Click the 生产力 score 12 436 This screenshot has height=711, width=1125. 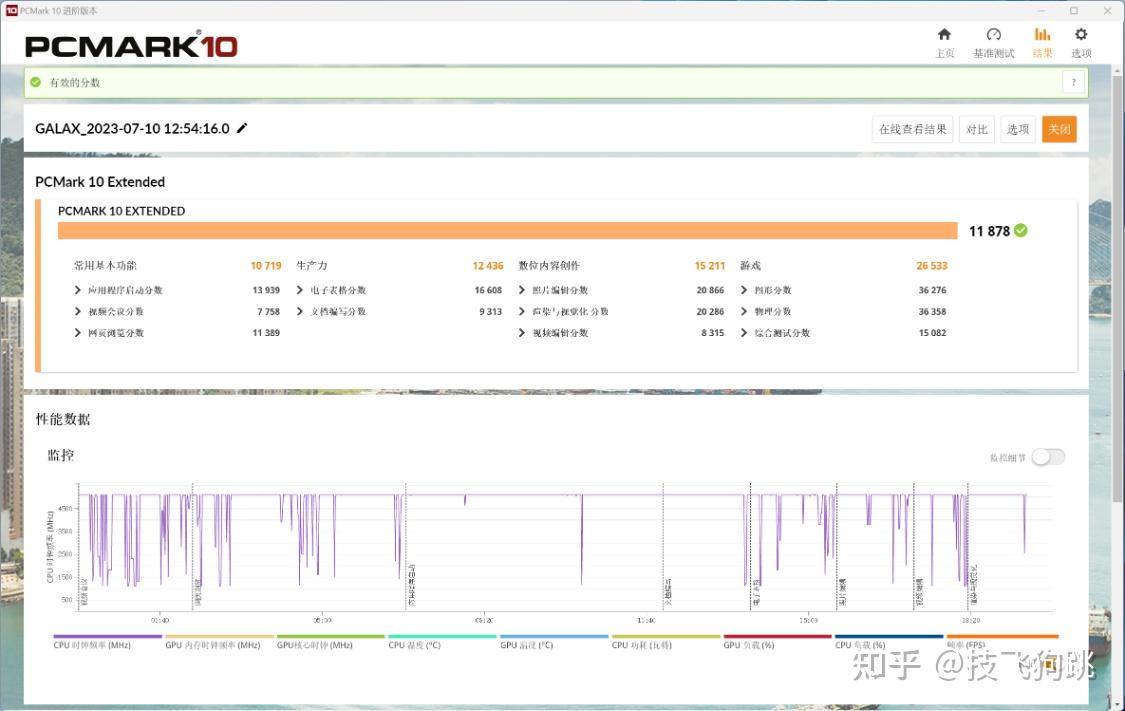(x=488, y=265)
